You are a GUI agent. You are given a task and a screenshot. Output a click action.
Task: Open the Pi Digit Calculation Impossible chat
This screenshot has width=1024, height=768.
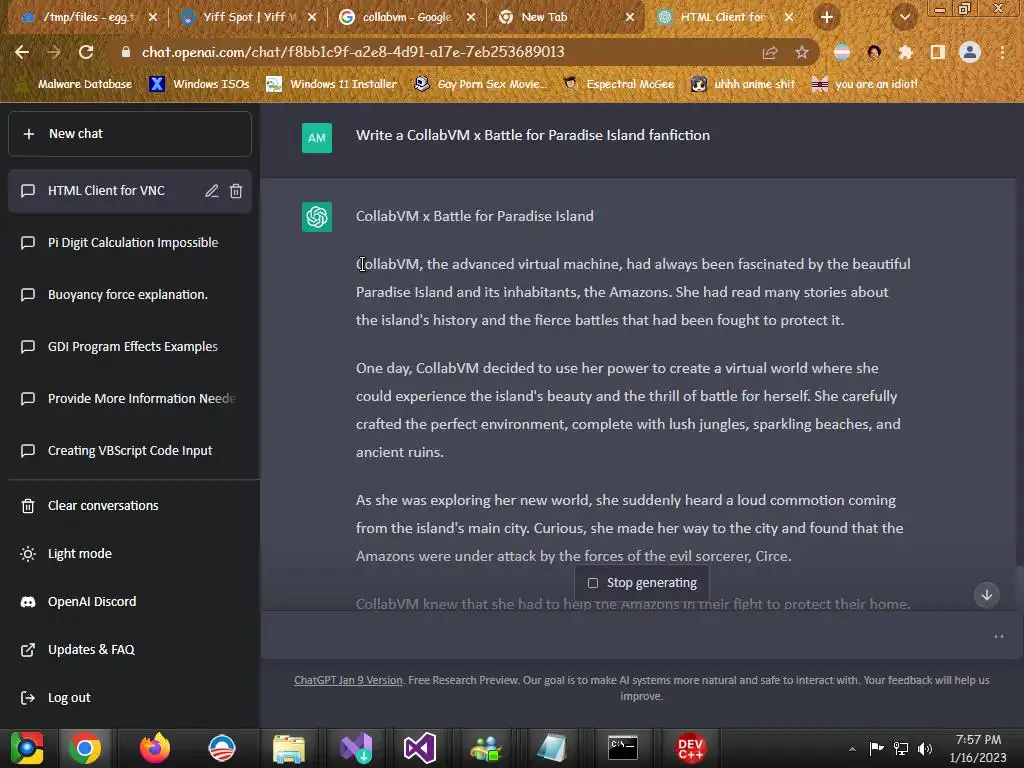[129, 243]
